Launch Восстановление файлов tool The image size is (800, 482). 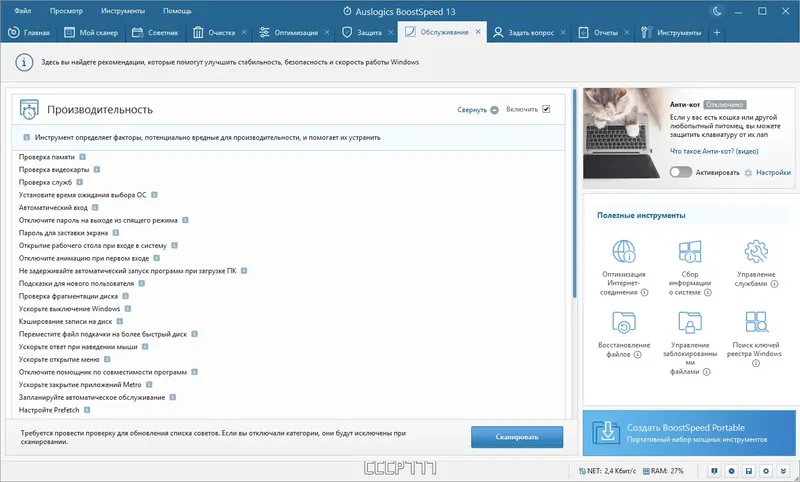[x=623, y=334]
